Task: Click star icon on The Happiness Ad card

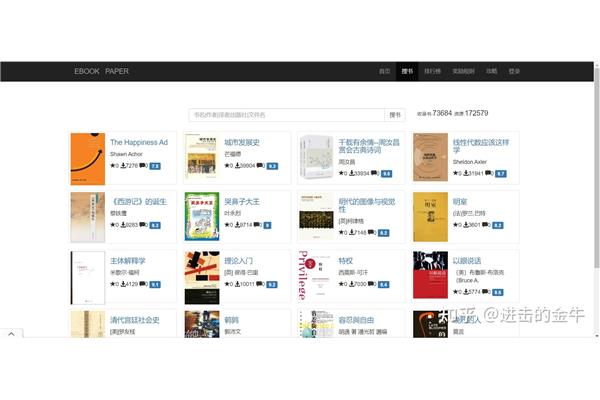Action: [x=112, y=166]
